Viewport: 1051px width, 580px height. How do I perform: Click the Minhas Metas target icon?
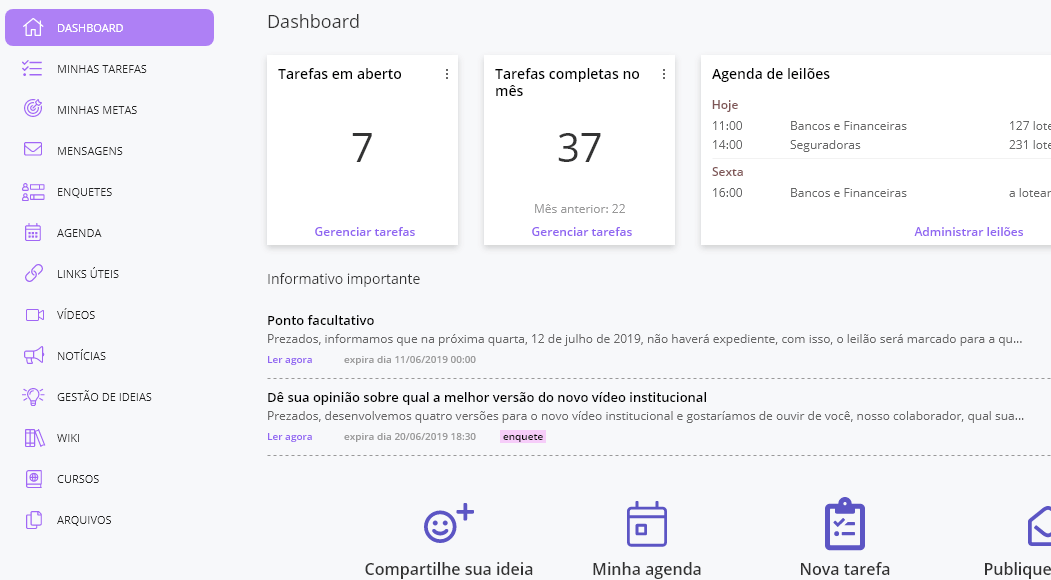(x=33, y=108)
